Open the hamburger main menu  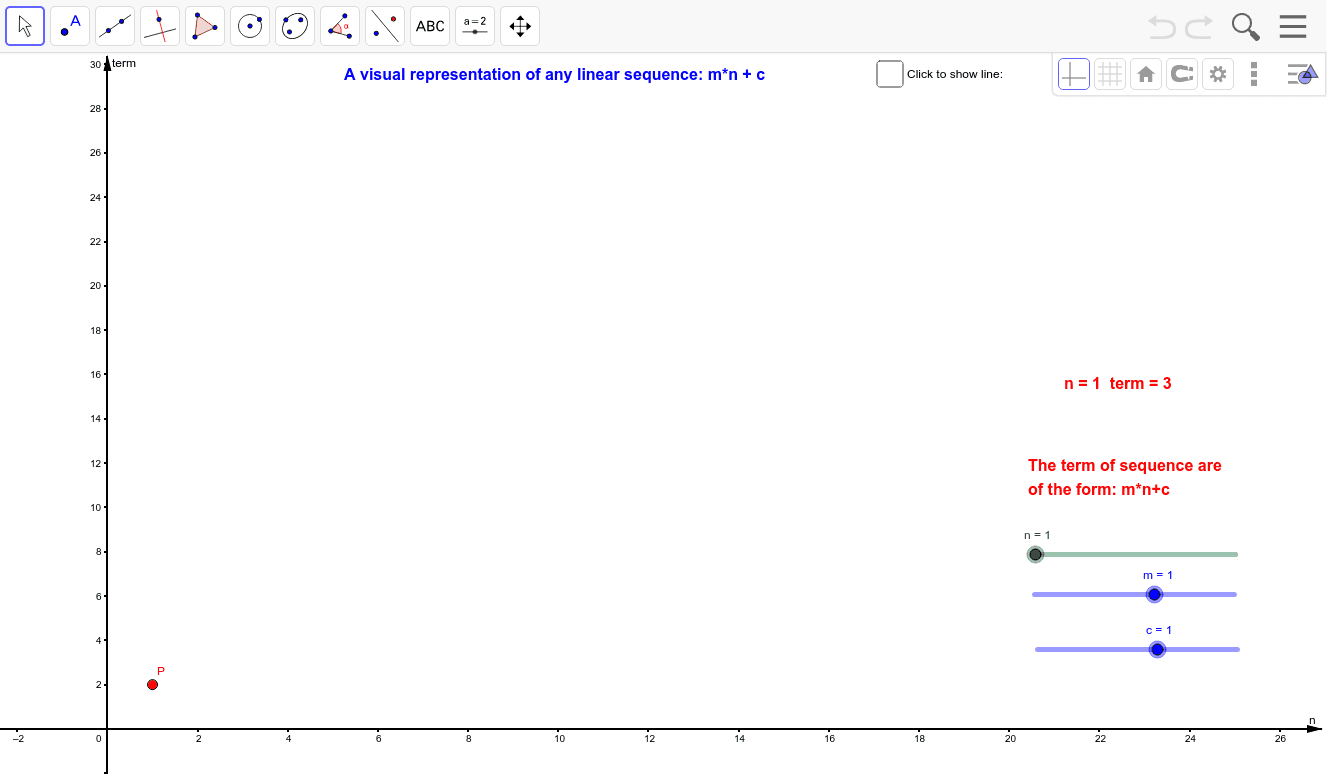click(1293, 26)
